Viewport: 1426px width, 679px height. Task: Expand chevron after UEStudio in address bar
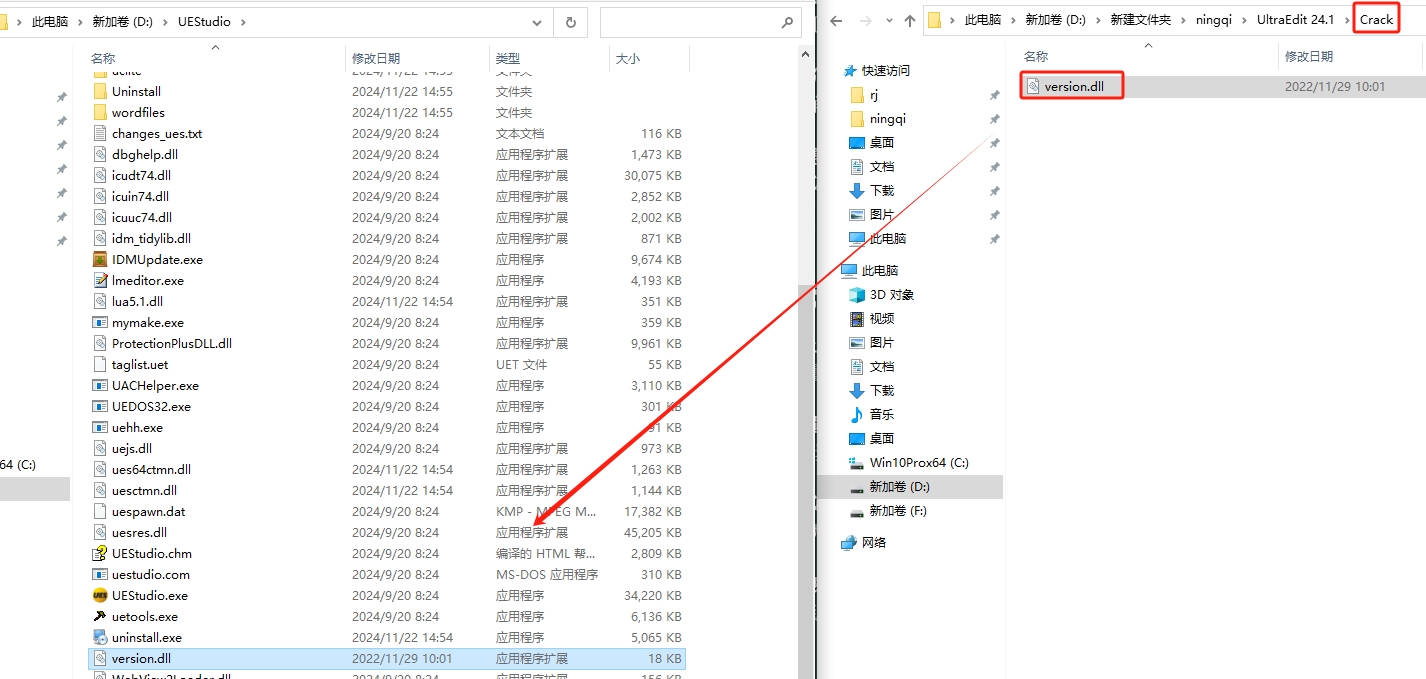(243, 21)
